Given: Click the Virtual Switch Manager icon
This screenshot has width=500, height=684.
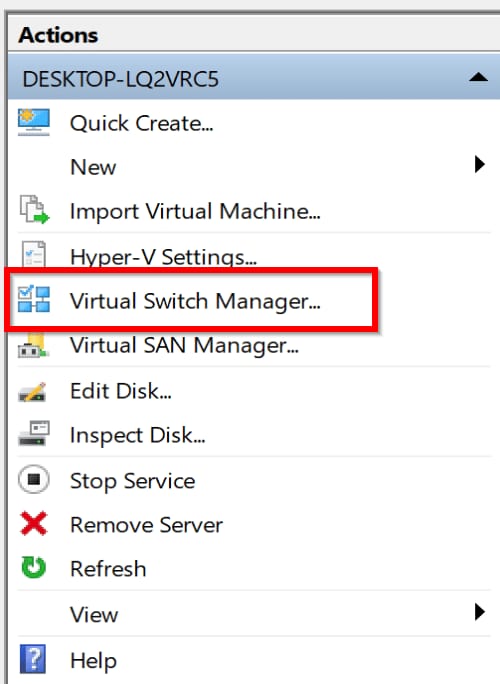Looking at the screenshot, I should (x=34, y=299).
